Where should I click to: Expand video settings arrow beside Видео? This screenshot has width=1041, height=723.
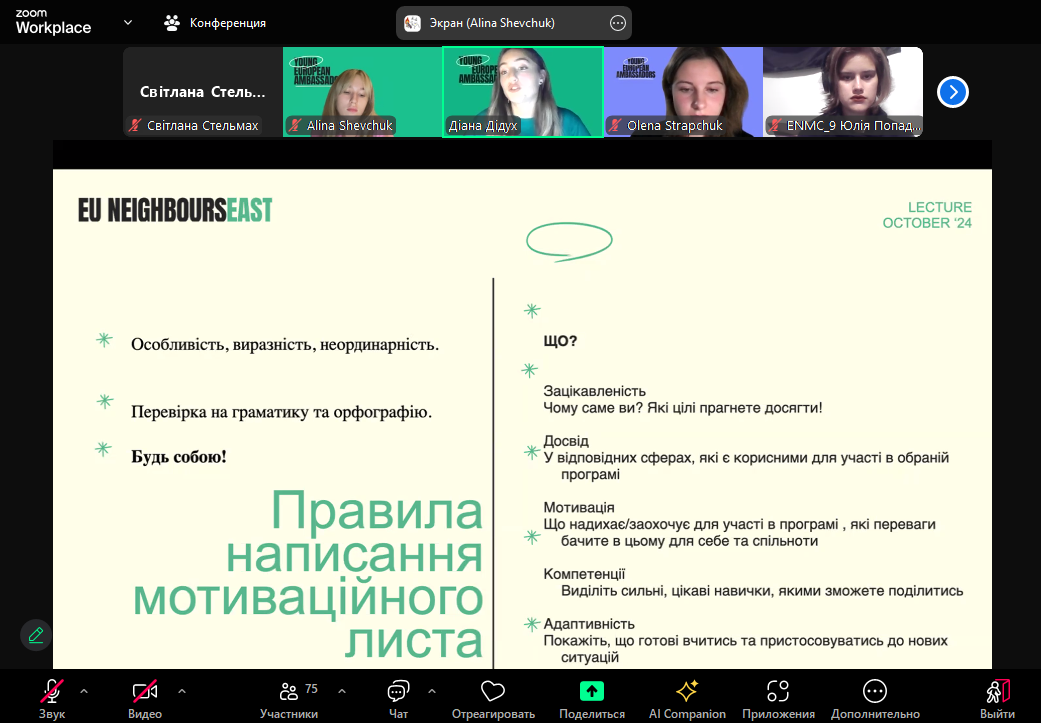tap(181, 690)
